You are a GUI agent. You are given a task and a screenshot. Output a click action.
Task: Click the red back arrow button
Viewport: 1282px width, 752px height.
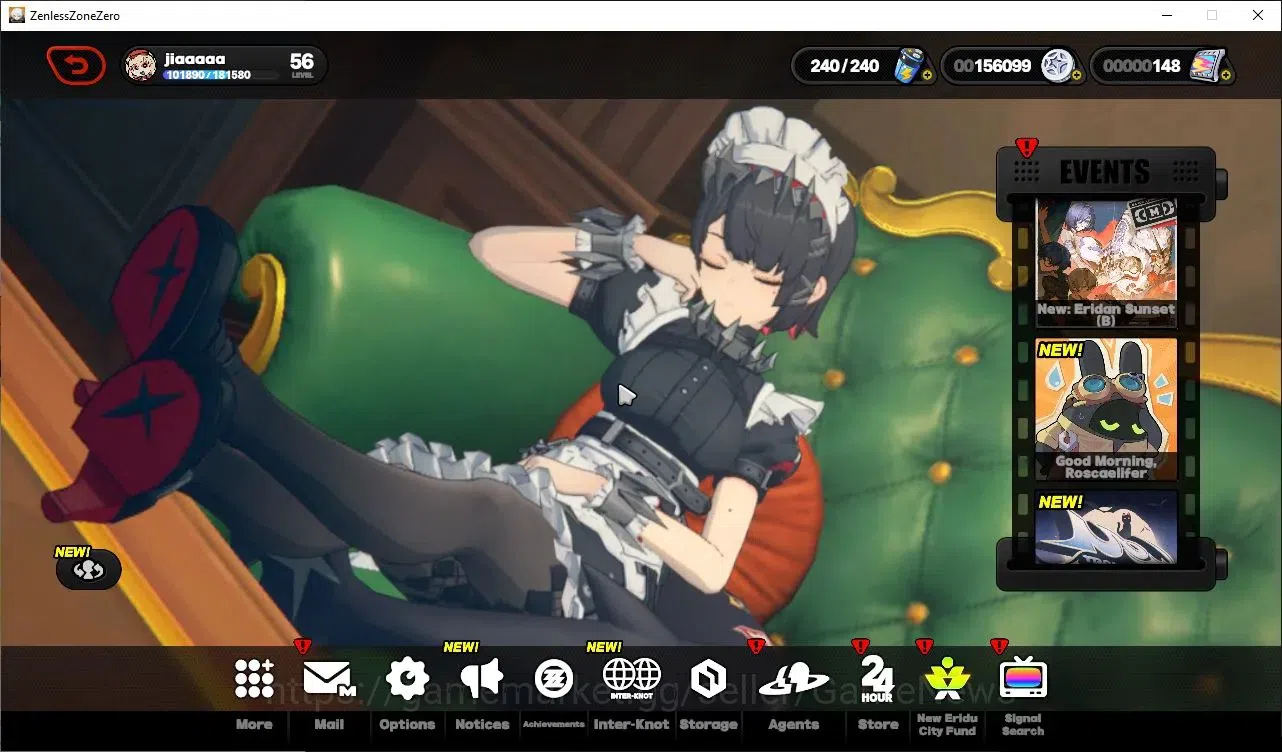(76, 66)
